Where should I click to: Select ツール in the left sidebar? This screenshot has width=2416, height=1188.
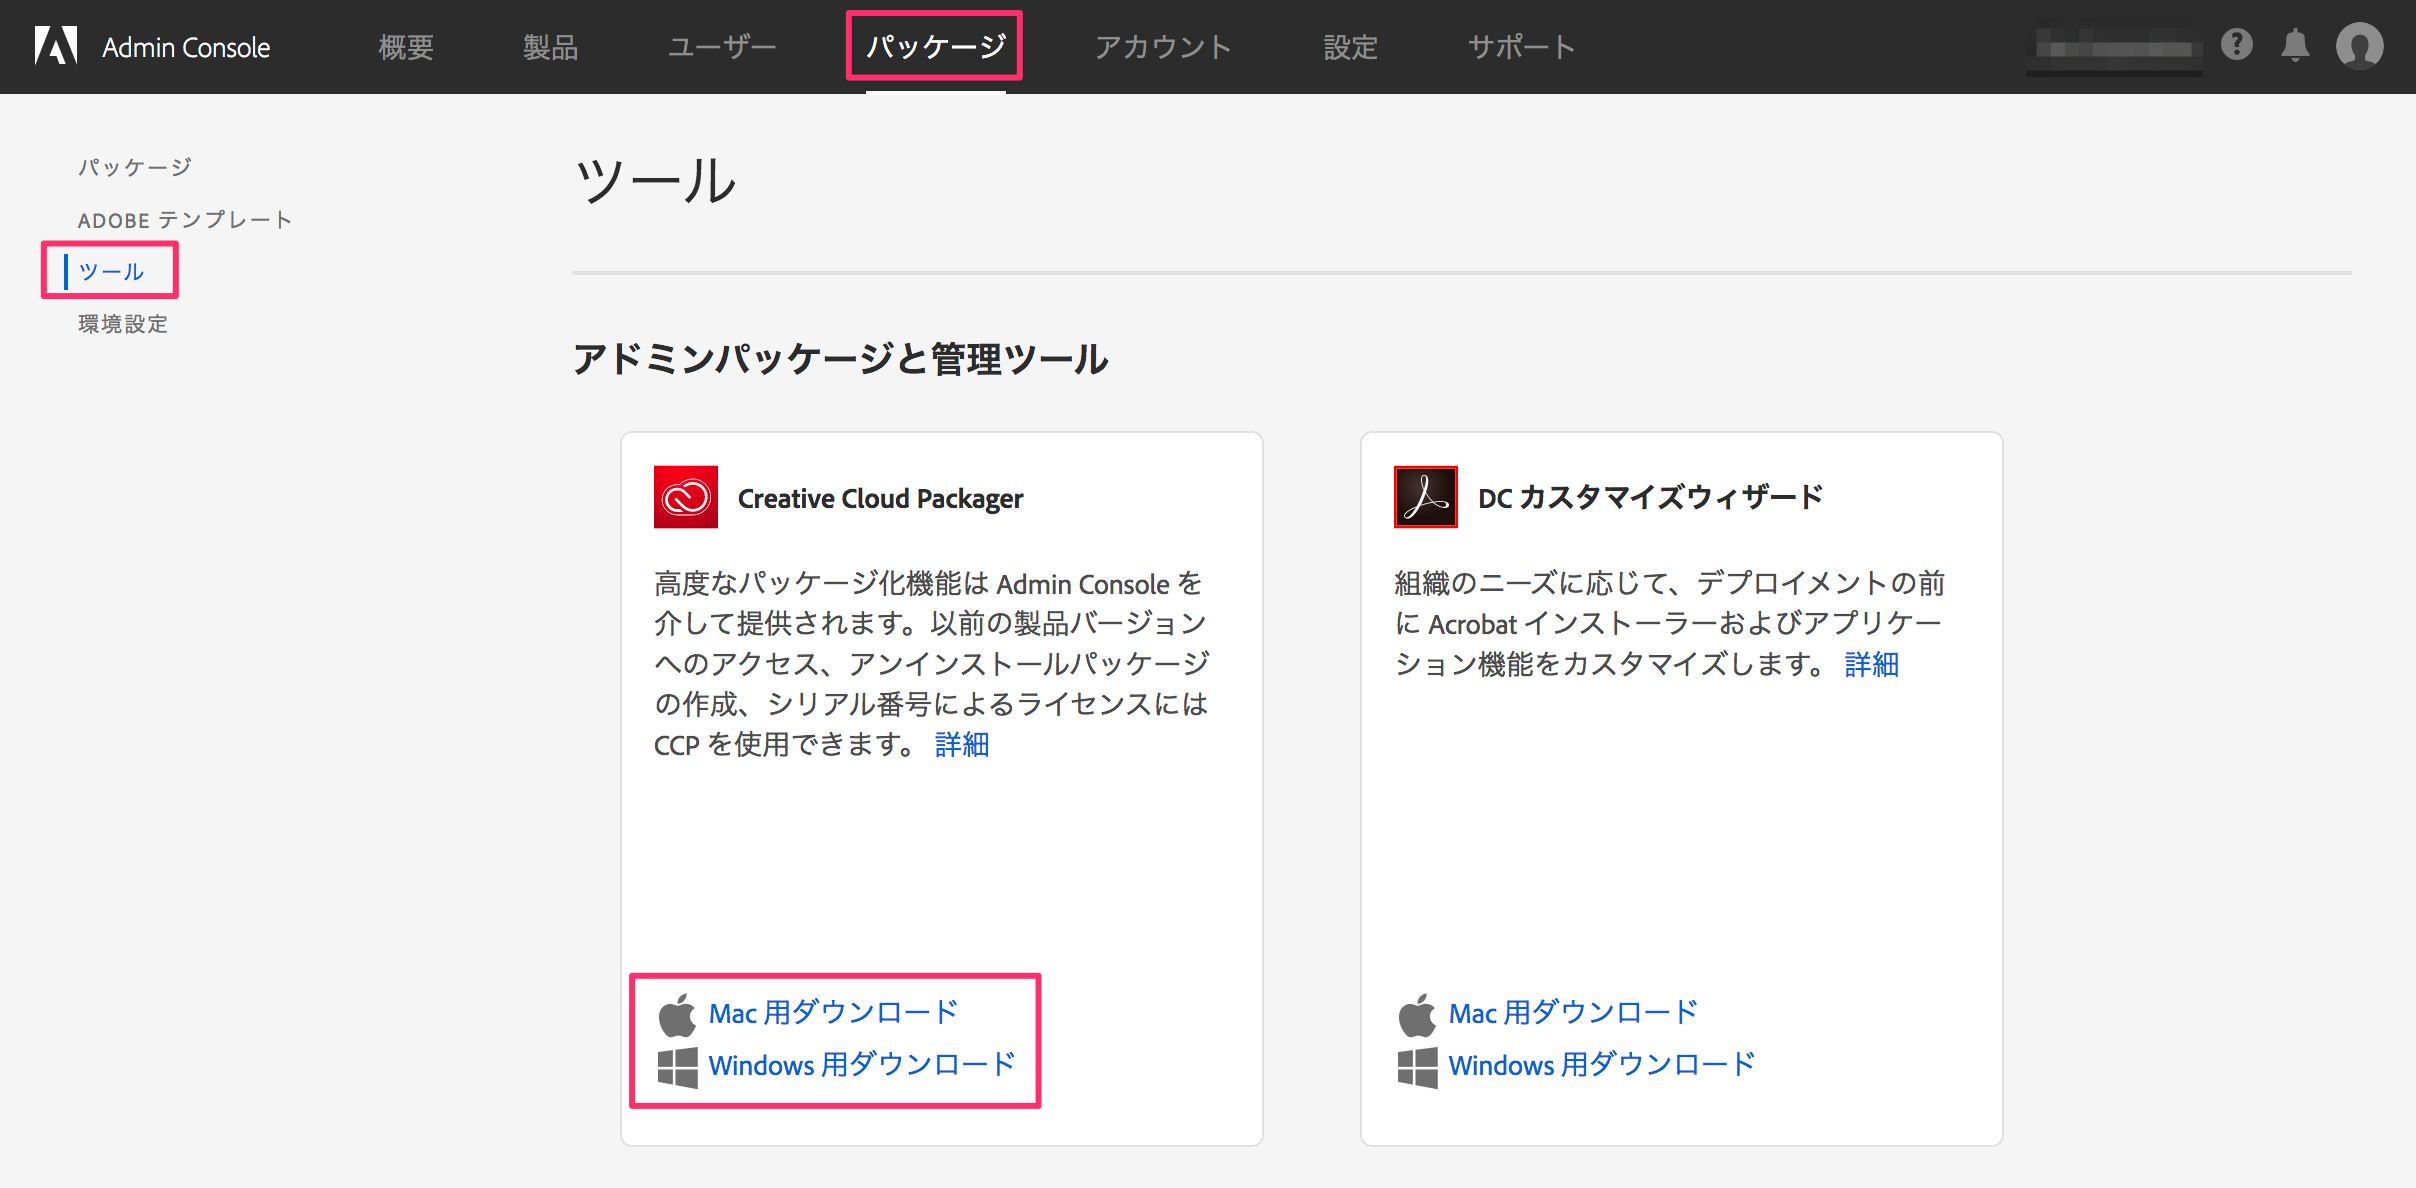(111, 271)
